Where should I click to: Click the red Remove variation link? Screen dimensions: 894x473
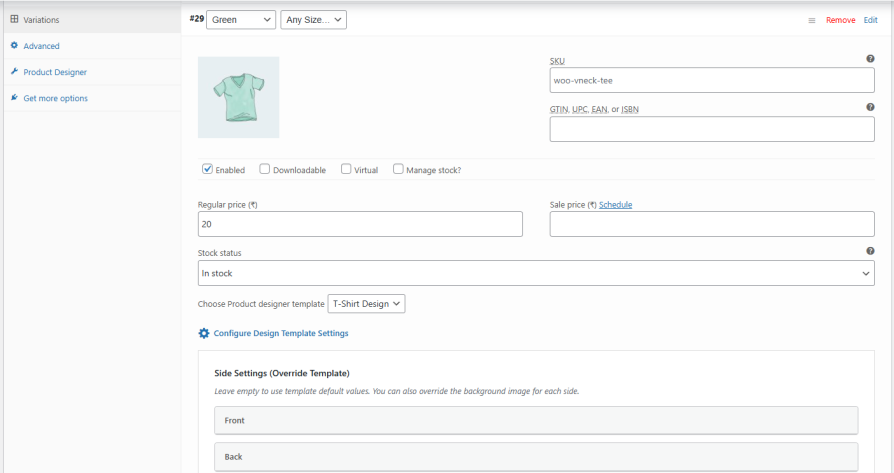pos(840,20)
